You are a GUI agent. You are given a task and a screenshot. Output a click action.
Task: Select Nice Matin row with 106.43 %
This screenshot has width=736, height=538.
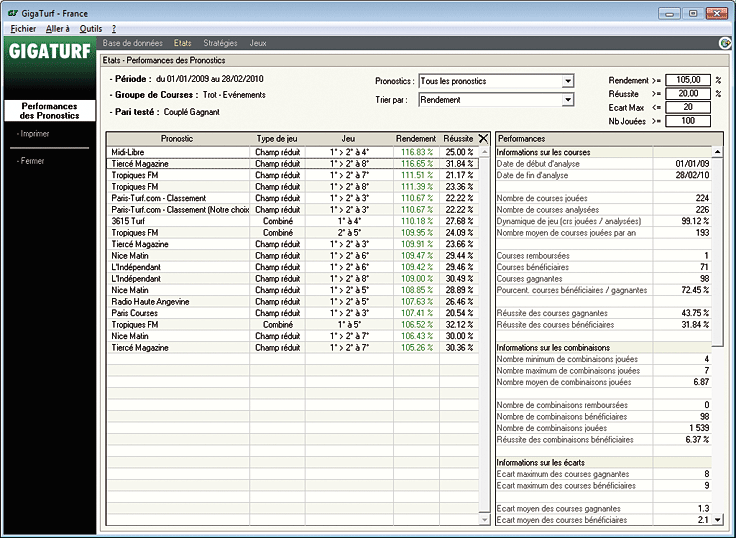pyautogui.click(x=293, y=336)
